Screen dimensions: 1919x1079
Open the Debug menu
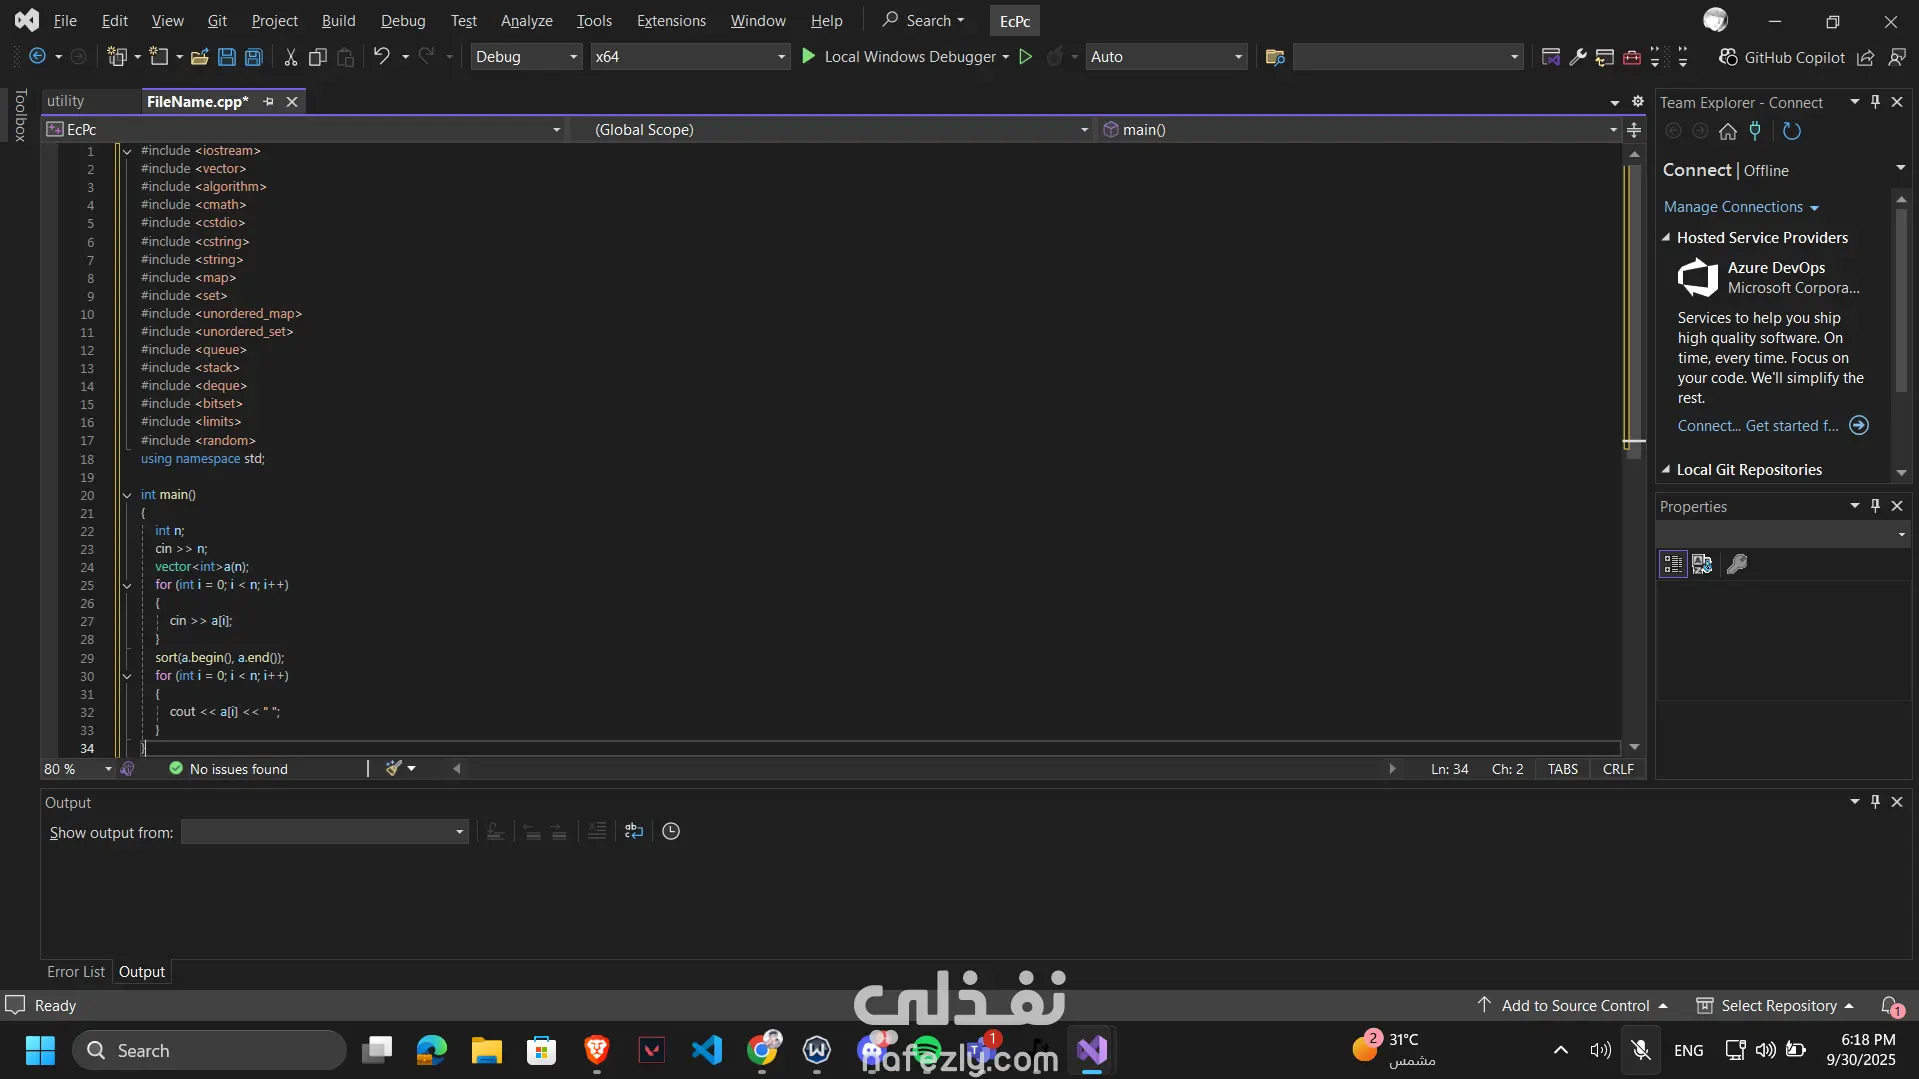coord(403,20)
